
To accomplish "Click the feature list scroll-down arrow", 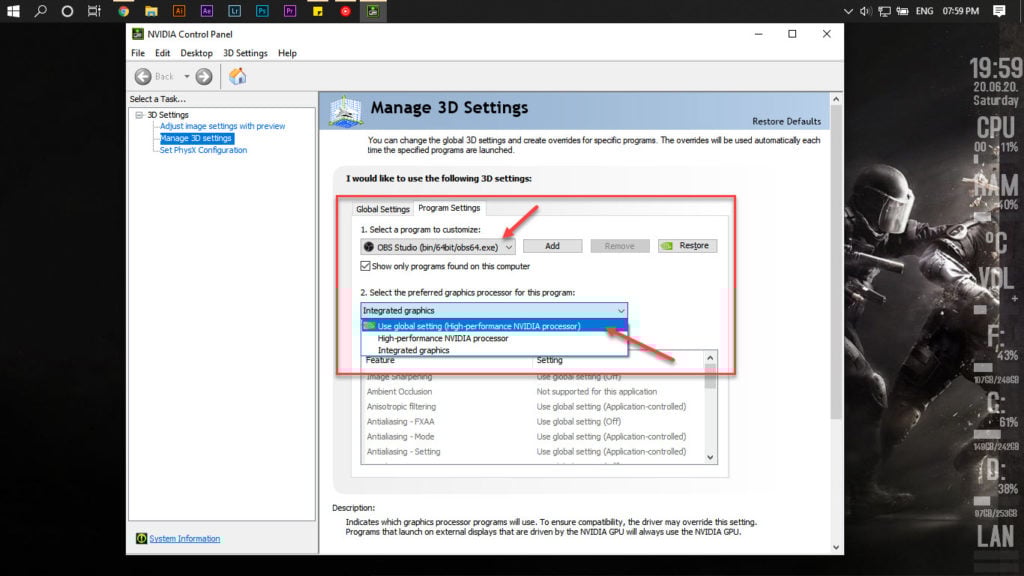I will coord(711,457).
